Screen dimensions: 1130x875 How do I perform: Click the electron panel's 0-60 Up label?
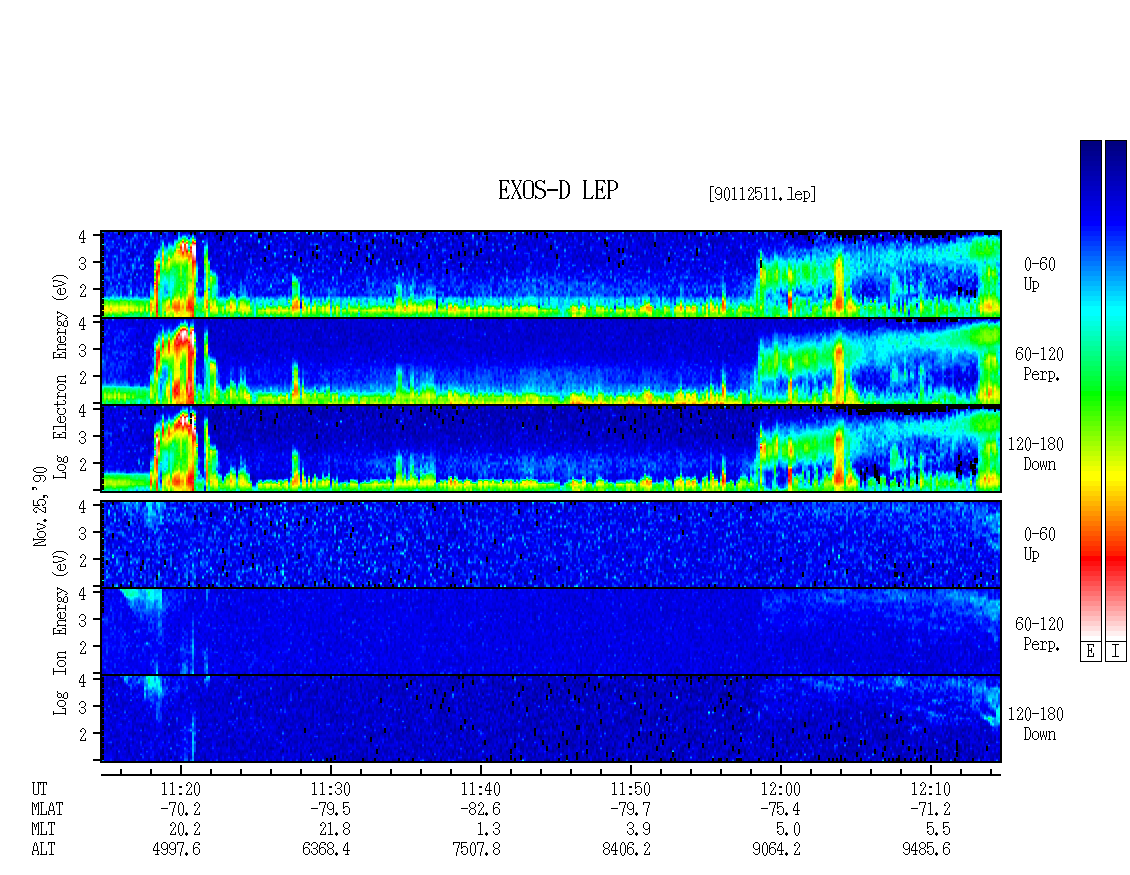pos(1039,275)
